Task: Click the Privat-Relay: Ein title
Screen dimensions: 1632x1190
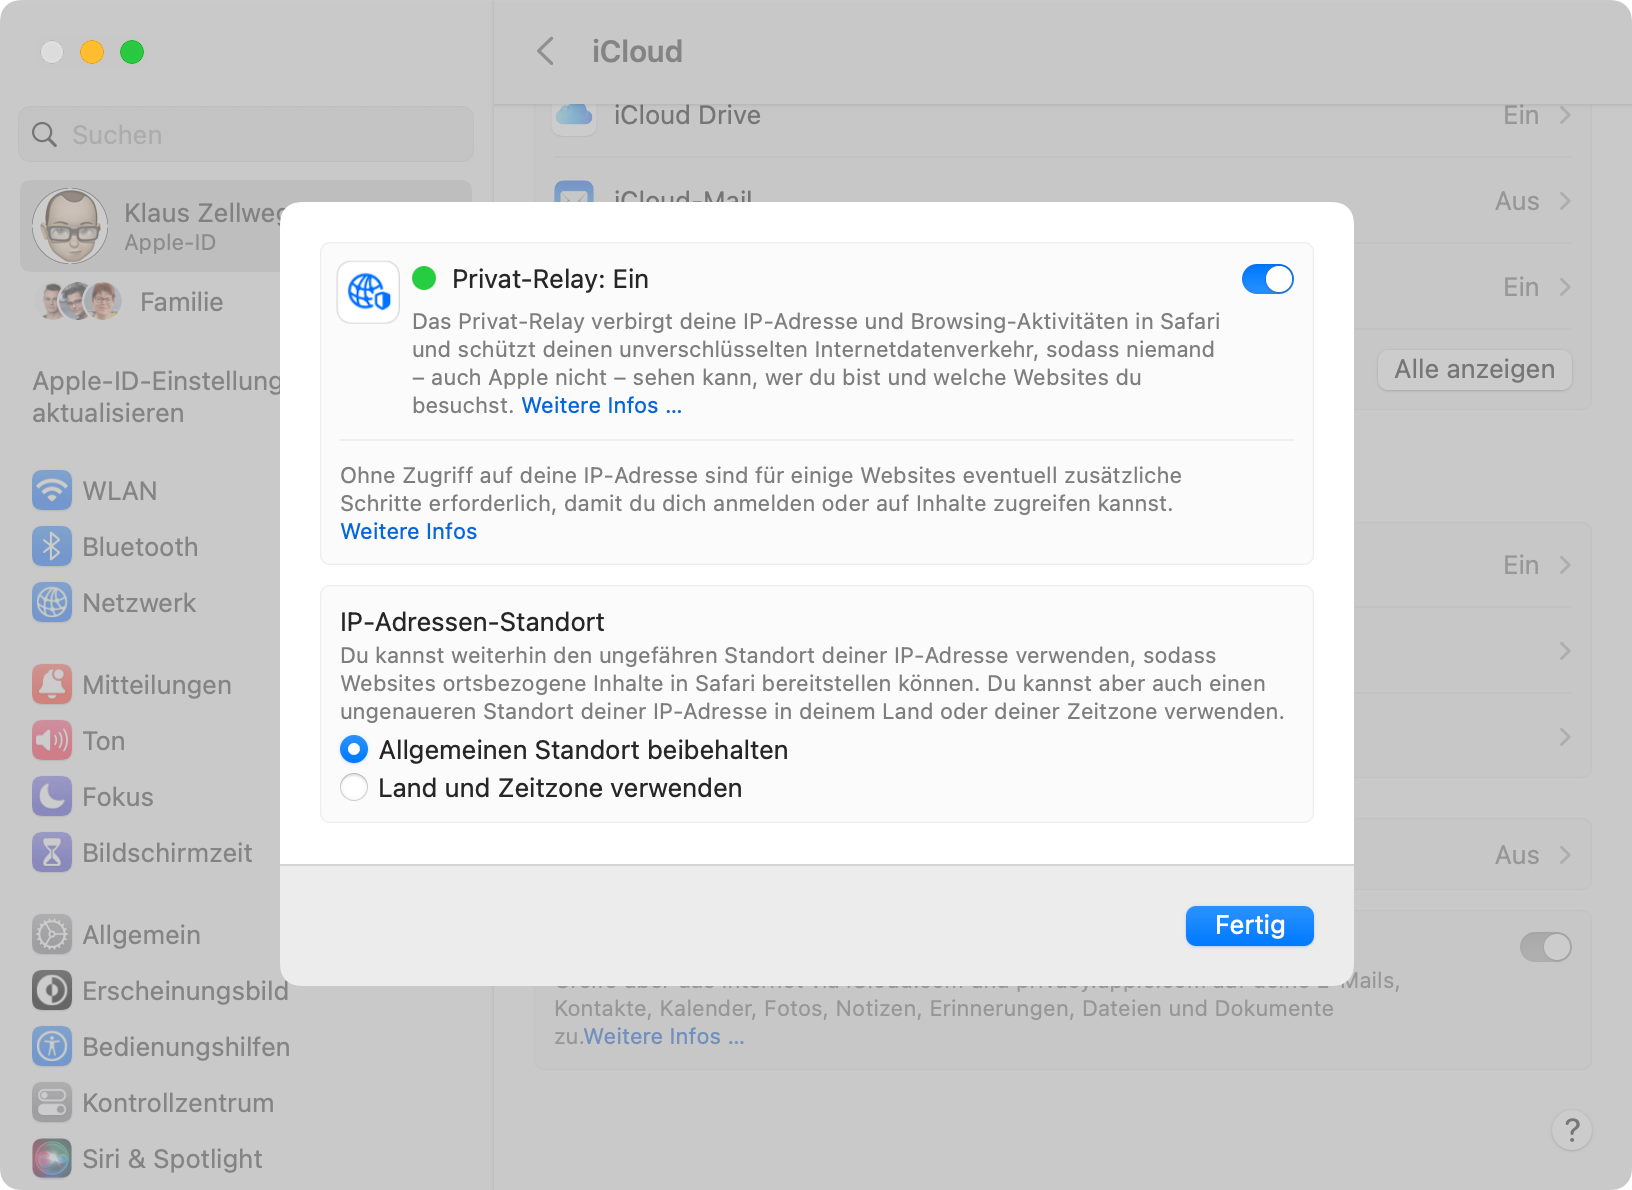Action: pos(550,279)
